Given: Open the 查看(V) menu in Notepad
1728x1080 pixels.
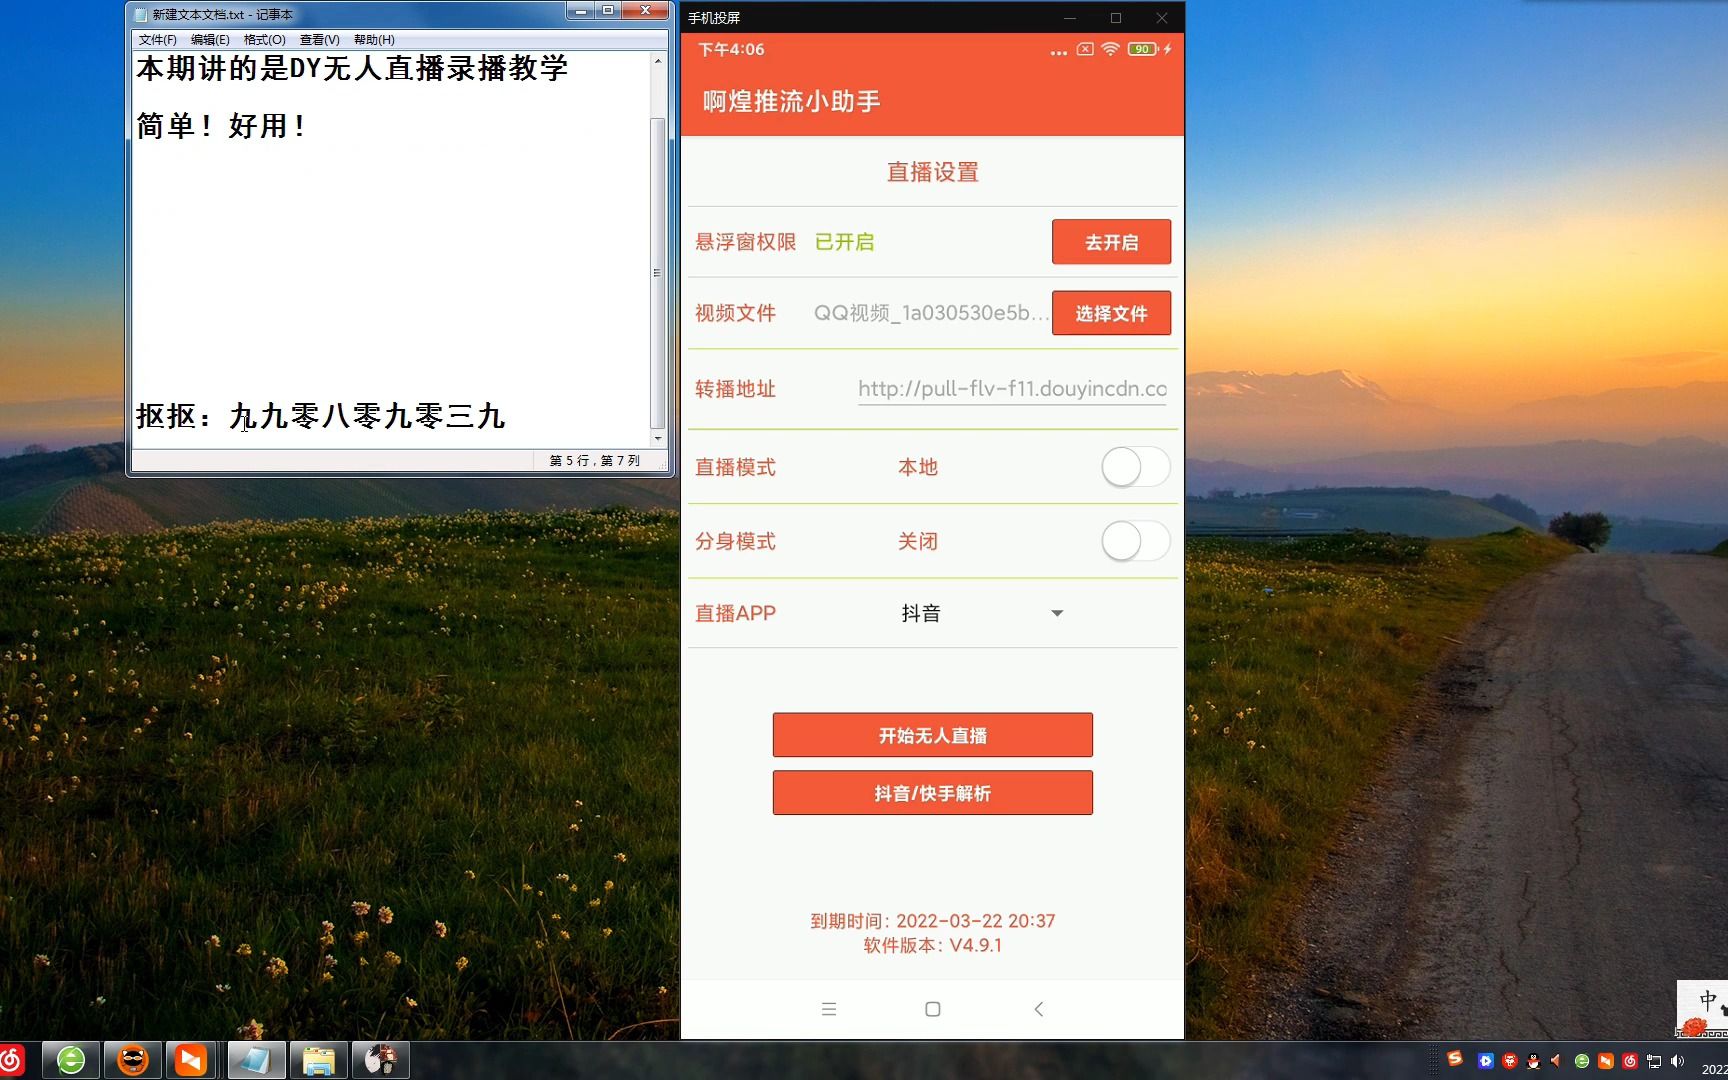Looking at the screenshot, I should point(319,40).
